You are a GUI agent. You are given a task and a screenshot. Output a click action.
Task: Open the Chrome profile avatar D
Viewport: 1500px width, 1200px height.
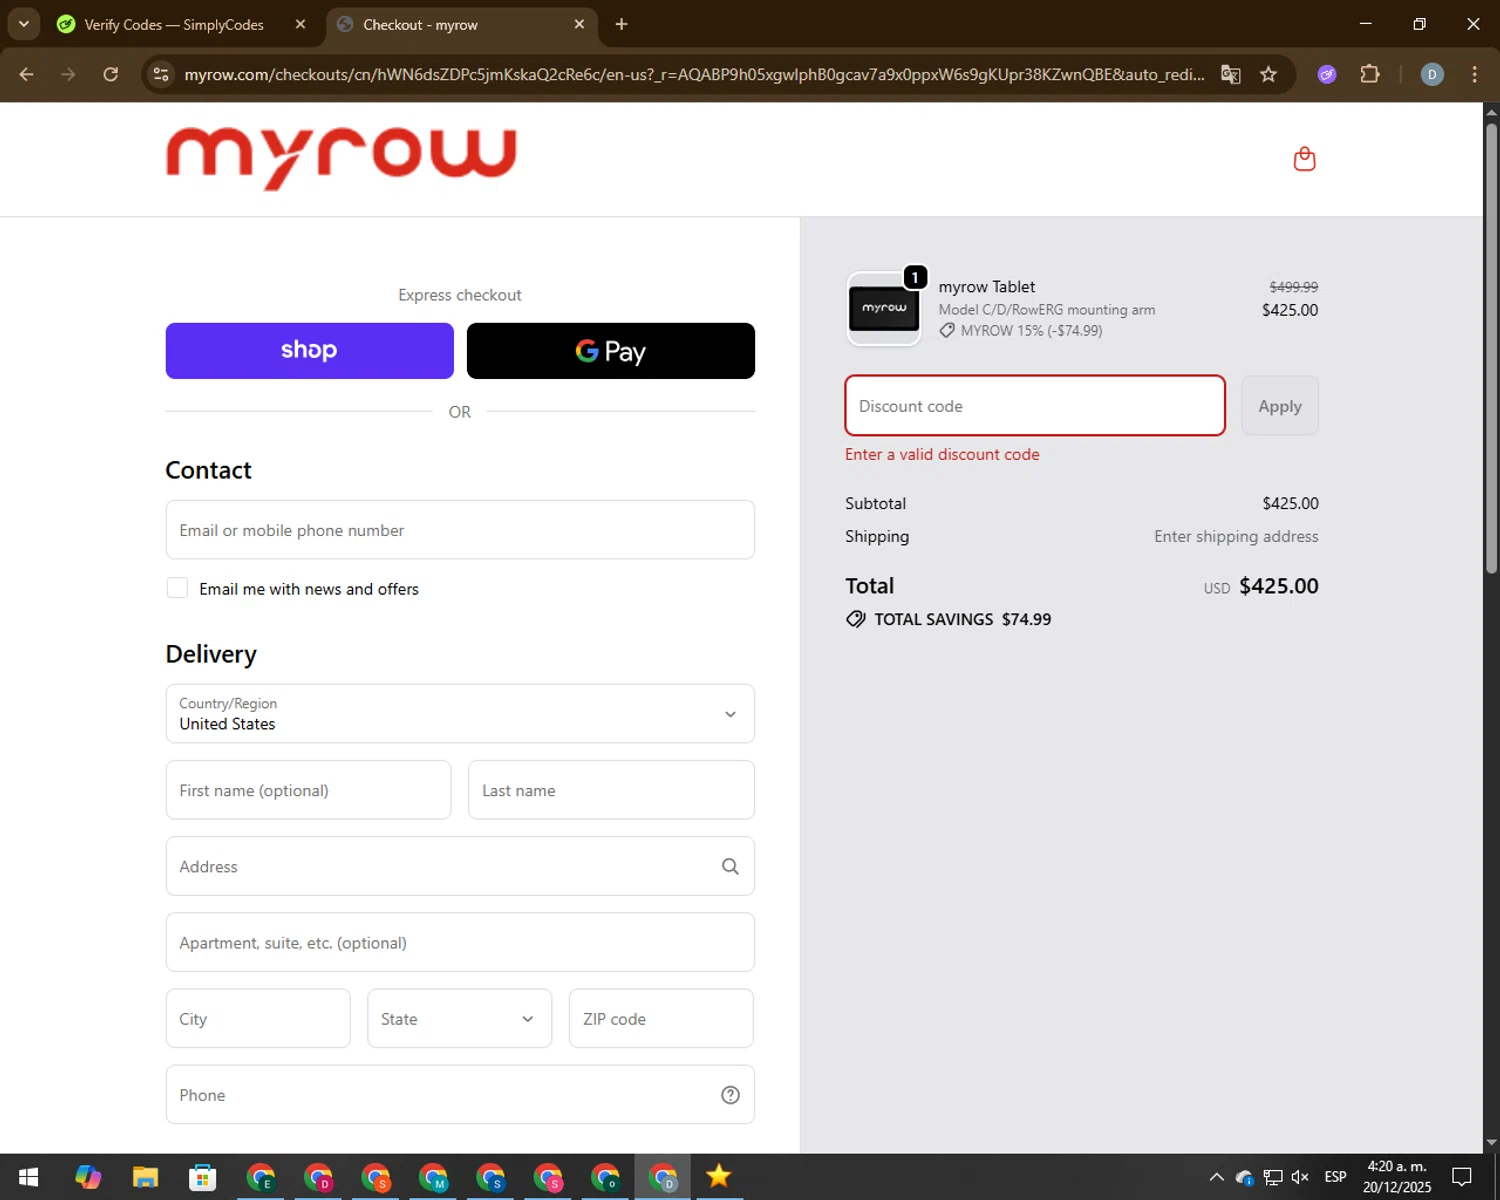(x=1432, y=74)
